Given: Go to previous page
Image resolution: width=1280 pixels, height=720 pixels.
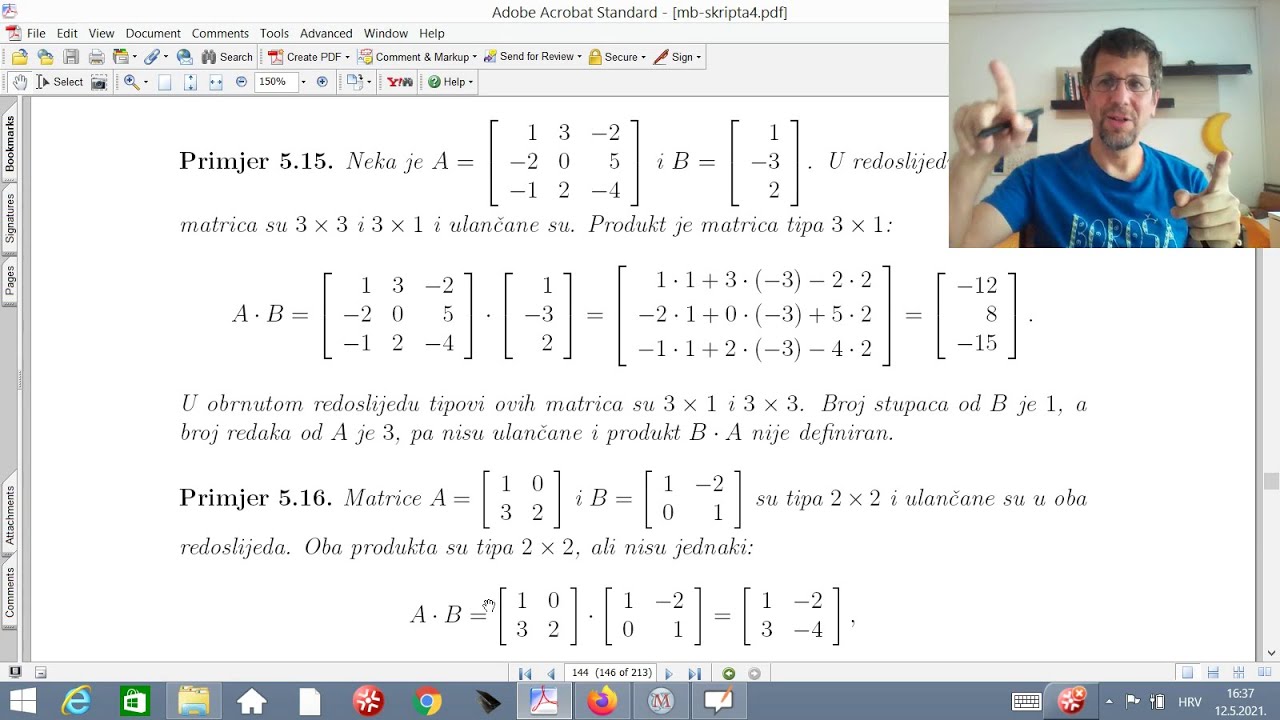Looking at the screenshot, I should click(550, 674).
